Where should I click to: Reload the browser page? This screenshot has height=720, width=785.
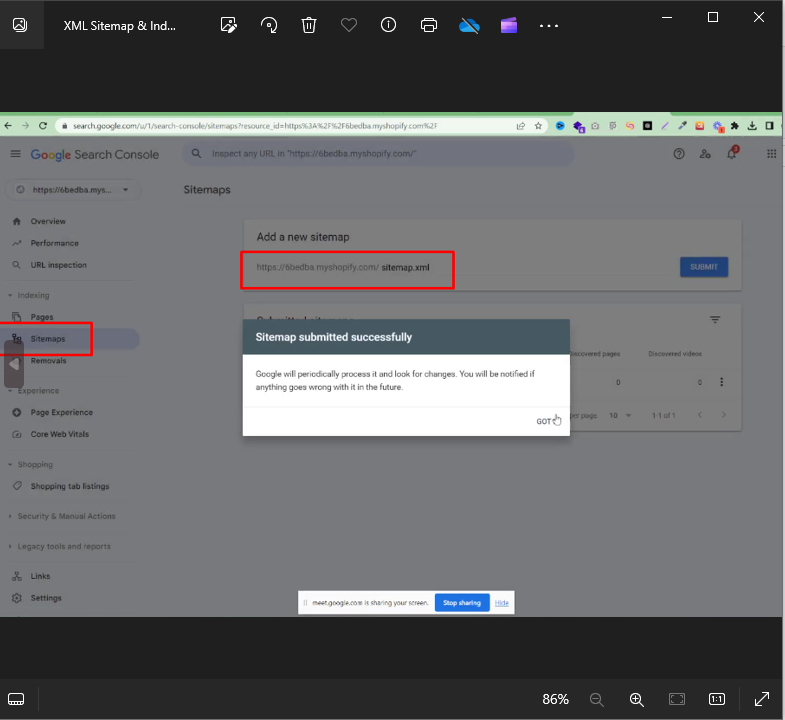pyautogui.click(x=43, y=126)
